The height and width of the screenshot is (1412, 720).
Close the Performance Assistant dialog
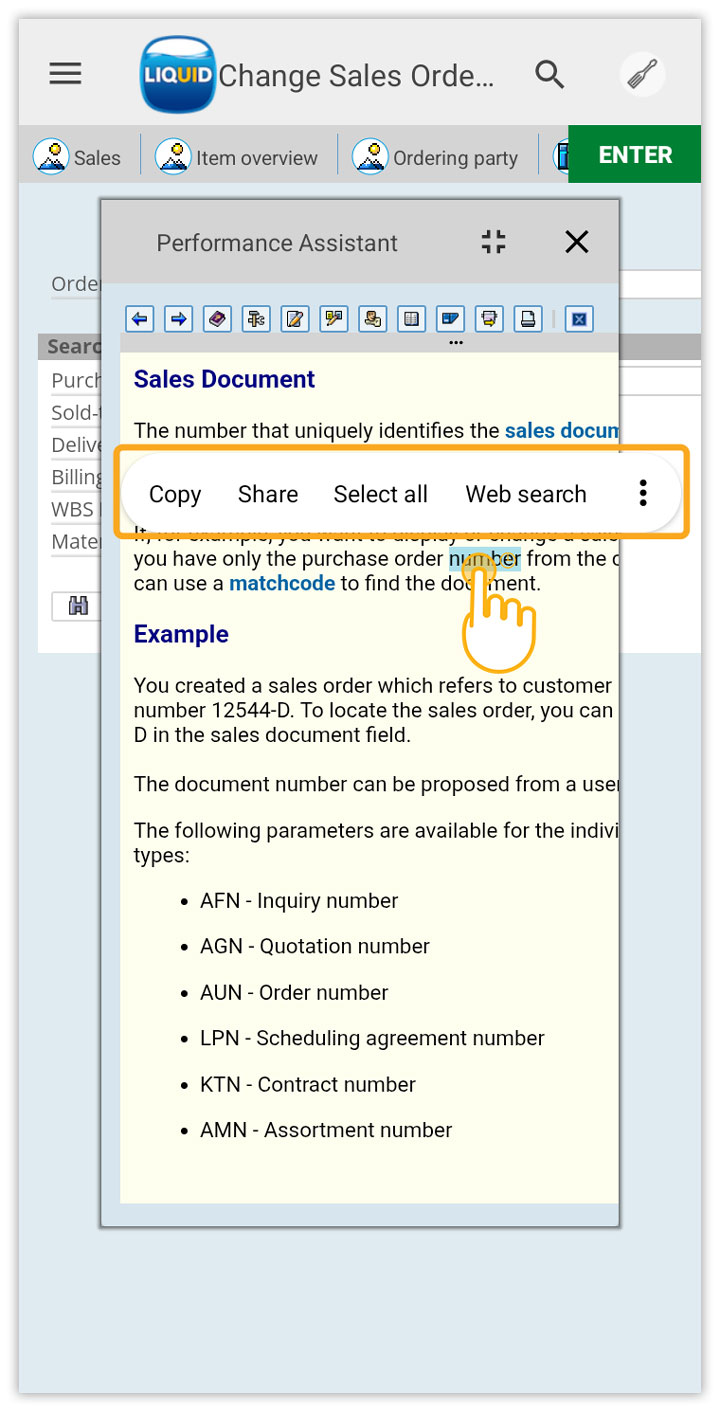[x=577, y=242]
